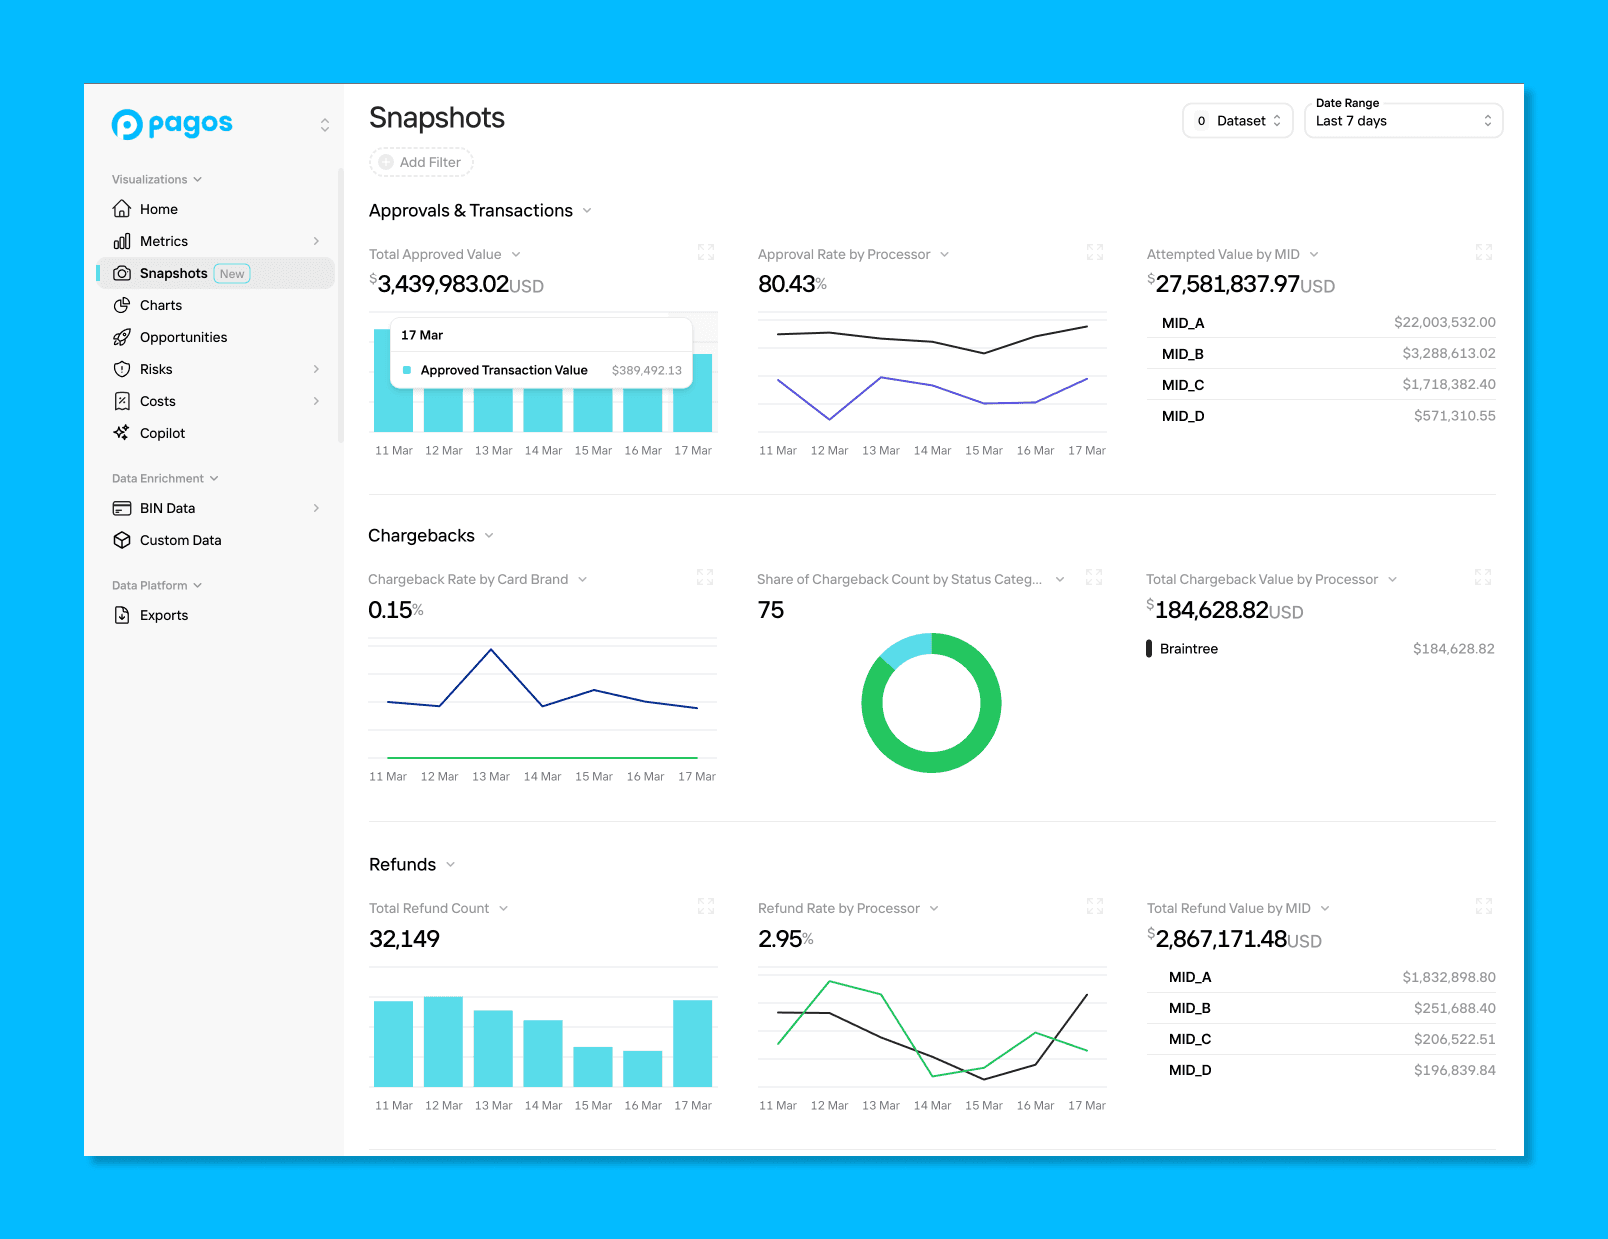Screen dimensions: 1608x1239
Task: Collapse the Refunds section header
Action: (451, 865)
